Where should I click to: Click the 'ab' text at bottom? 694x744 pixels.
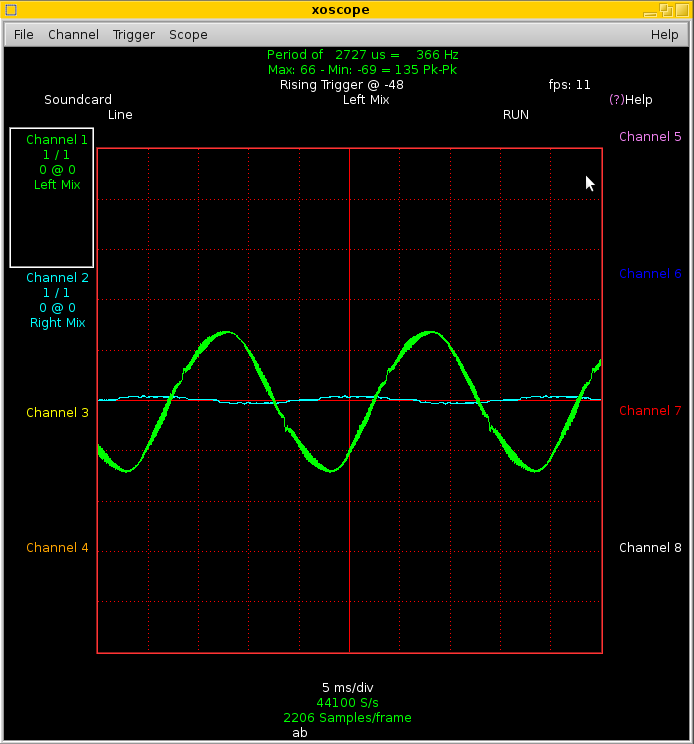(x=300, y=733)
